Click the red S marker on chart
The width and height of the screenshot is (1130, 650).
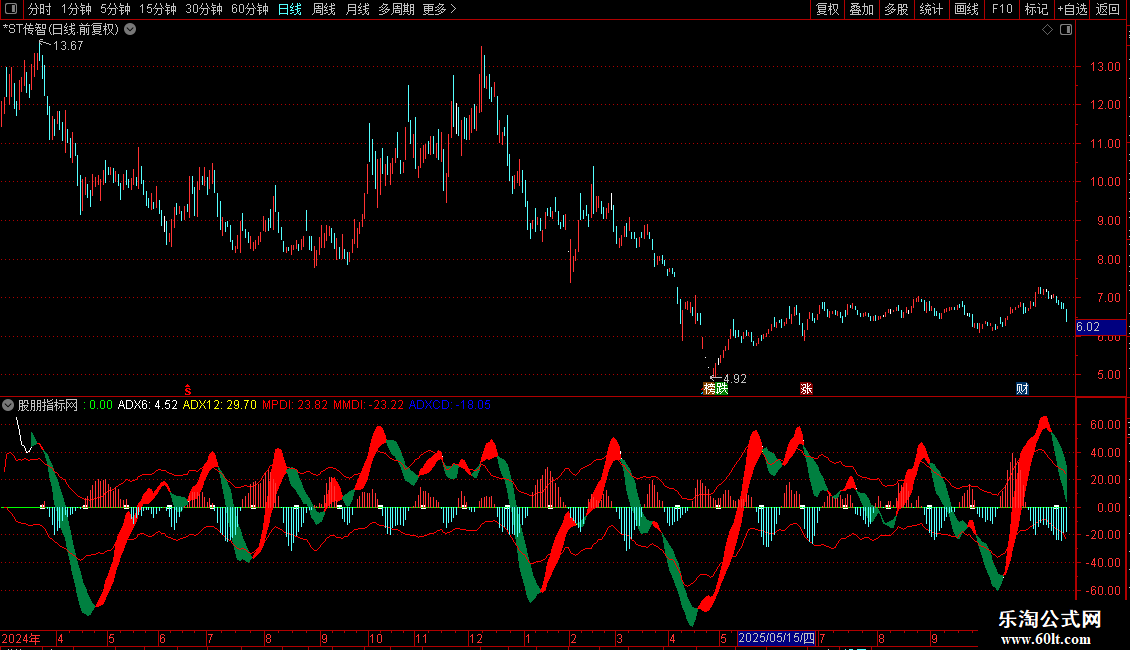pyautogui.click(x=187, y=390)
